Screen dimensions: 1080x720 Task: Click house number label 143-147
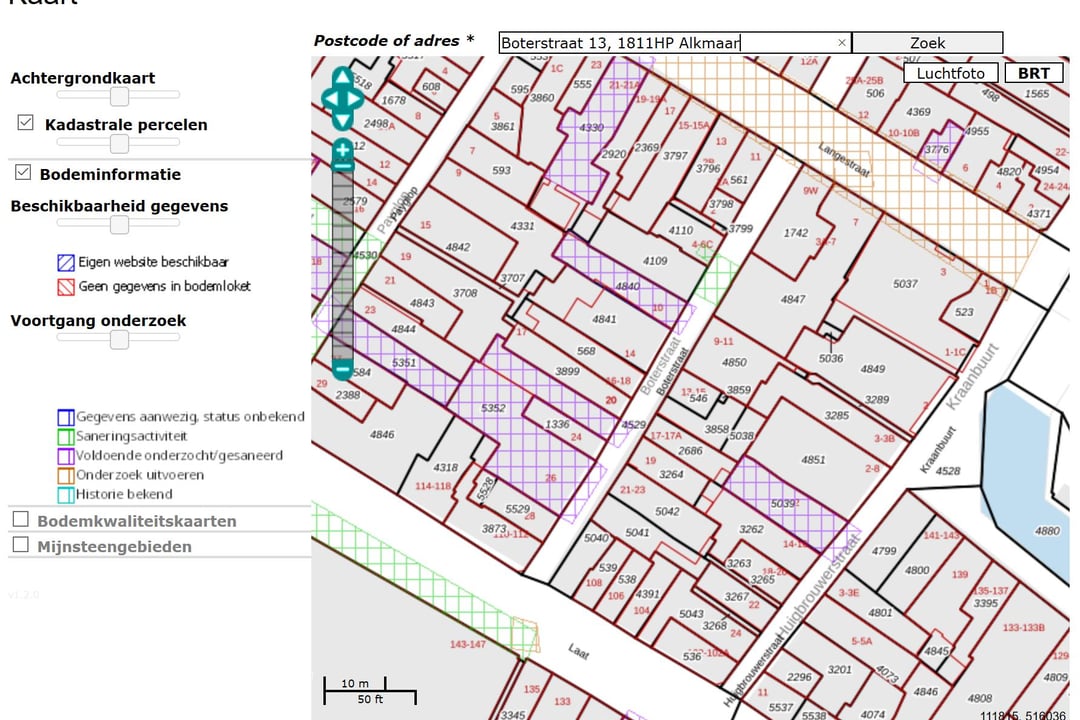(x=468, y=644)
